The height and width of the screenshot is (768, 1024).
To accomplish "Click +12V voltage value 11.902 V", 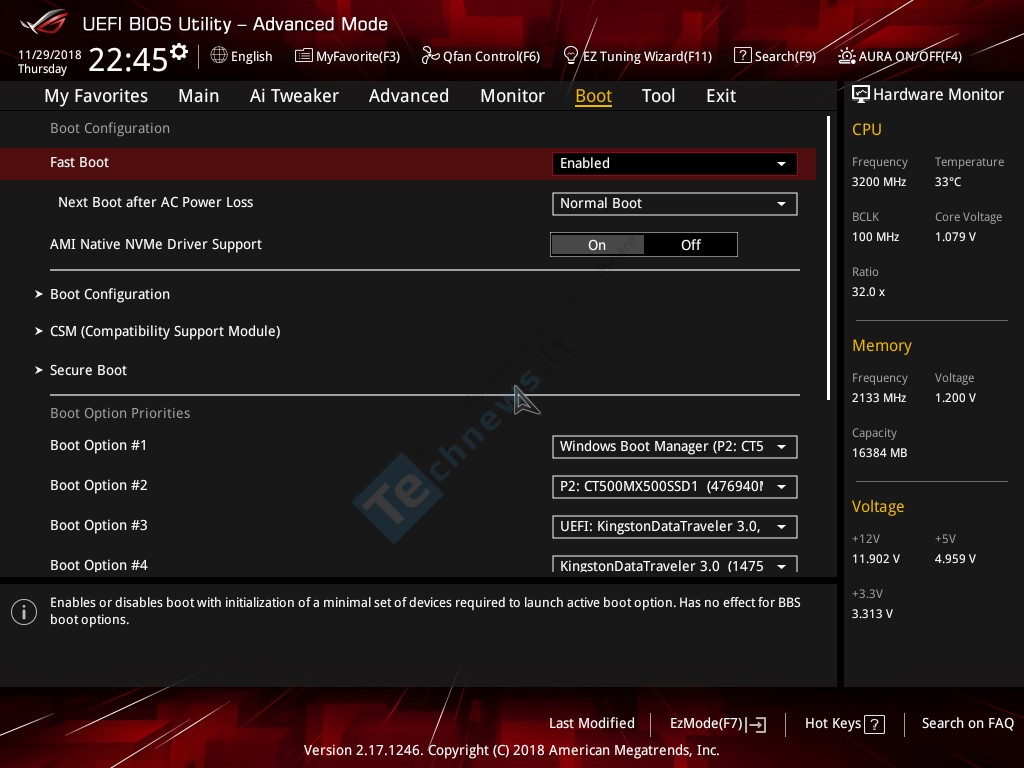I will coord(876,559).
